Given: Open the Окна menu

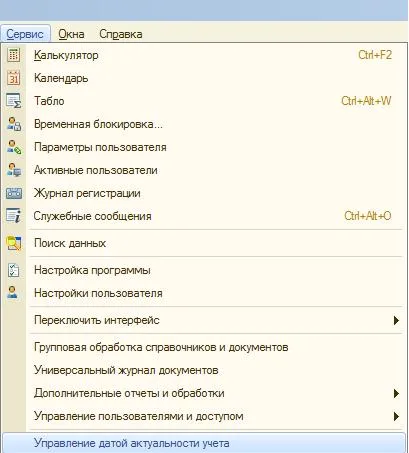Looking at the screenshot, I should click(71, 34).
